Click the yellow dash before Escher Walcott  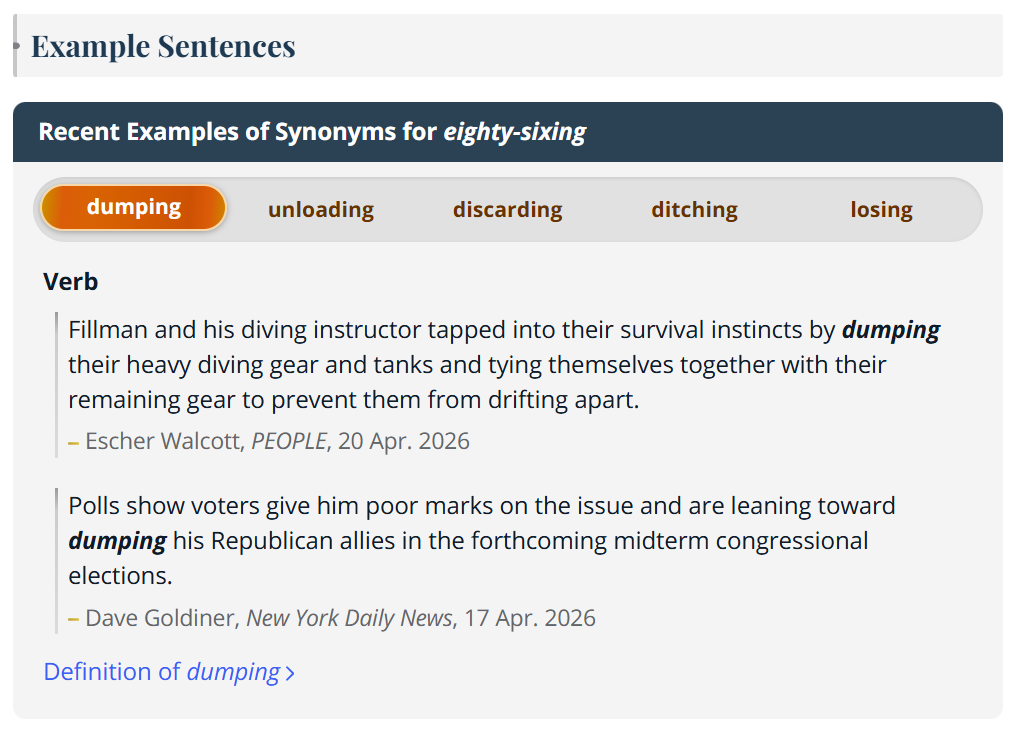click(x=73, y=442)
